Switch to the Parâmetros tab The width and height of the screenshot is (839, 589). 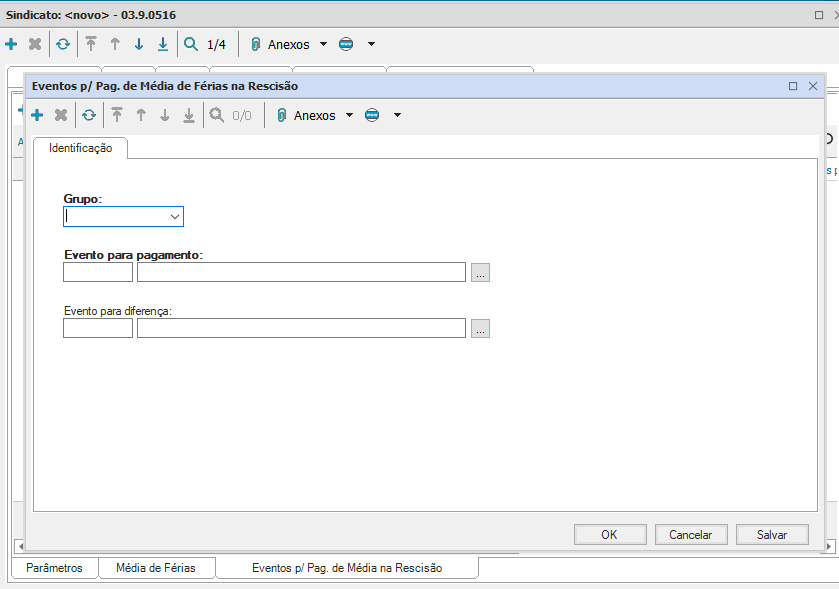pos(55,568)
